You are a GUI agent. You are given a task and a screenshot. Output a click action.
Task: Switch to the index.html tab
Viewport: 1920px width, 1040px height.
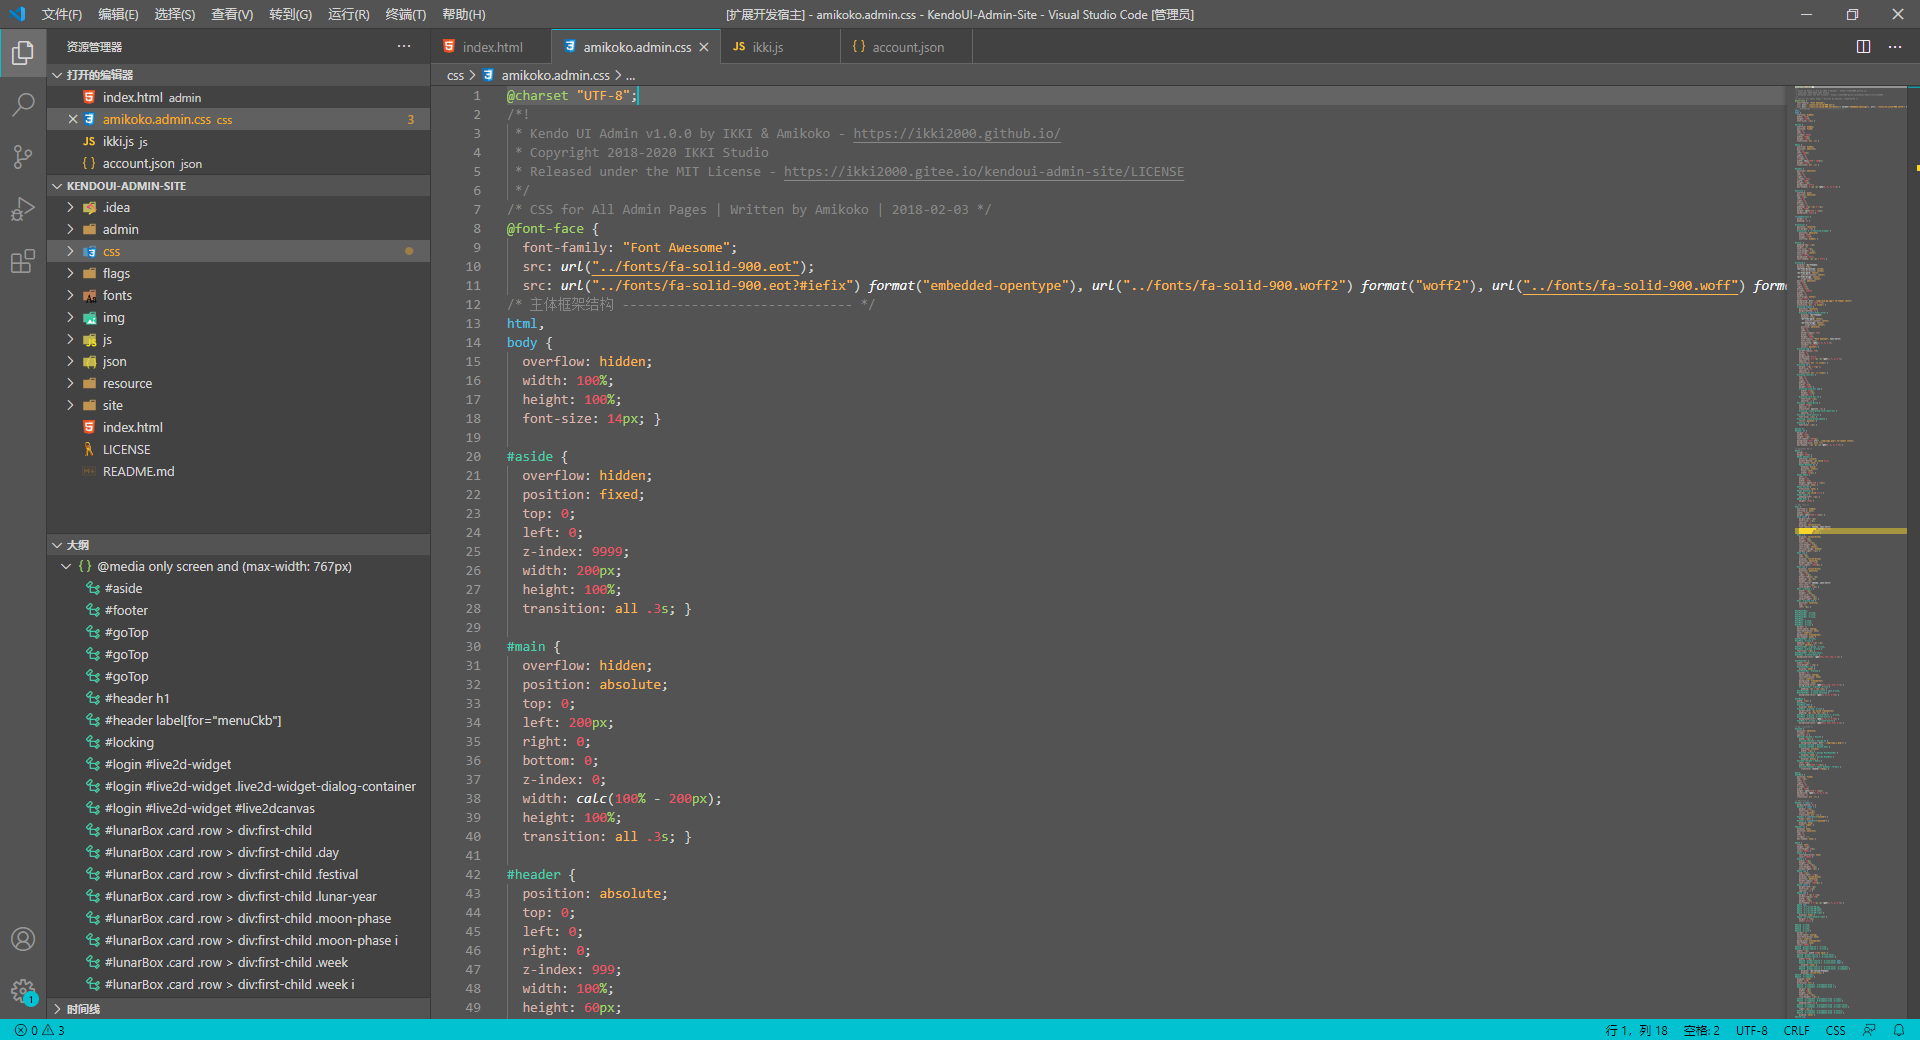[492, 47]
